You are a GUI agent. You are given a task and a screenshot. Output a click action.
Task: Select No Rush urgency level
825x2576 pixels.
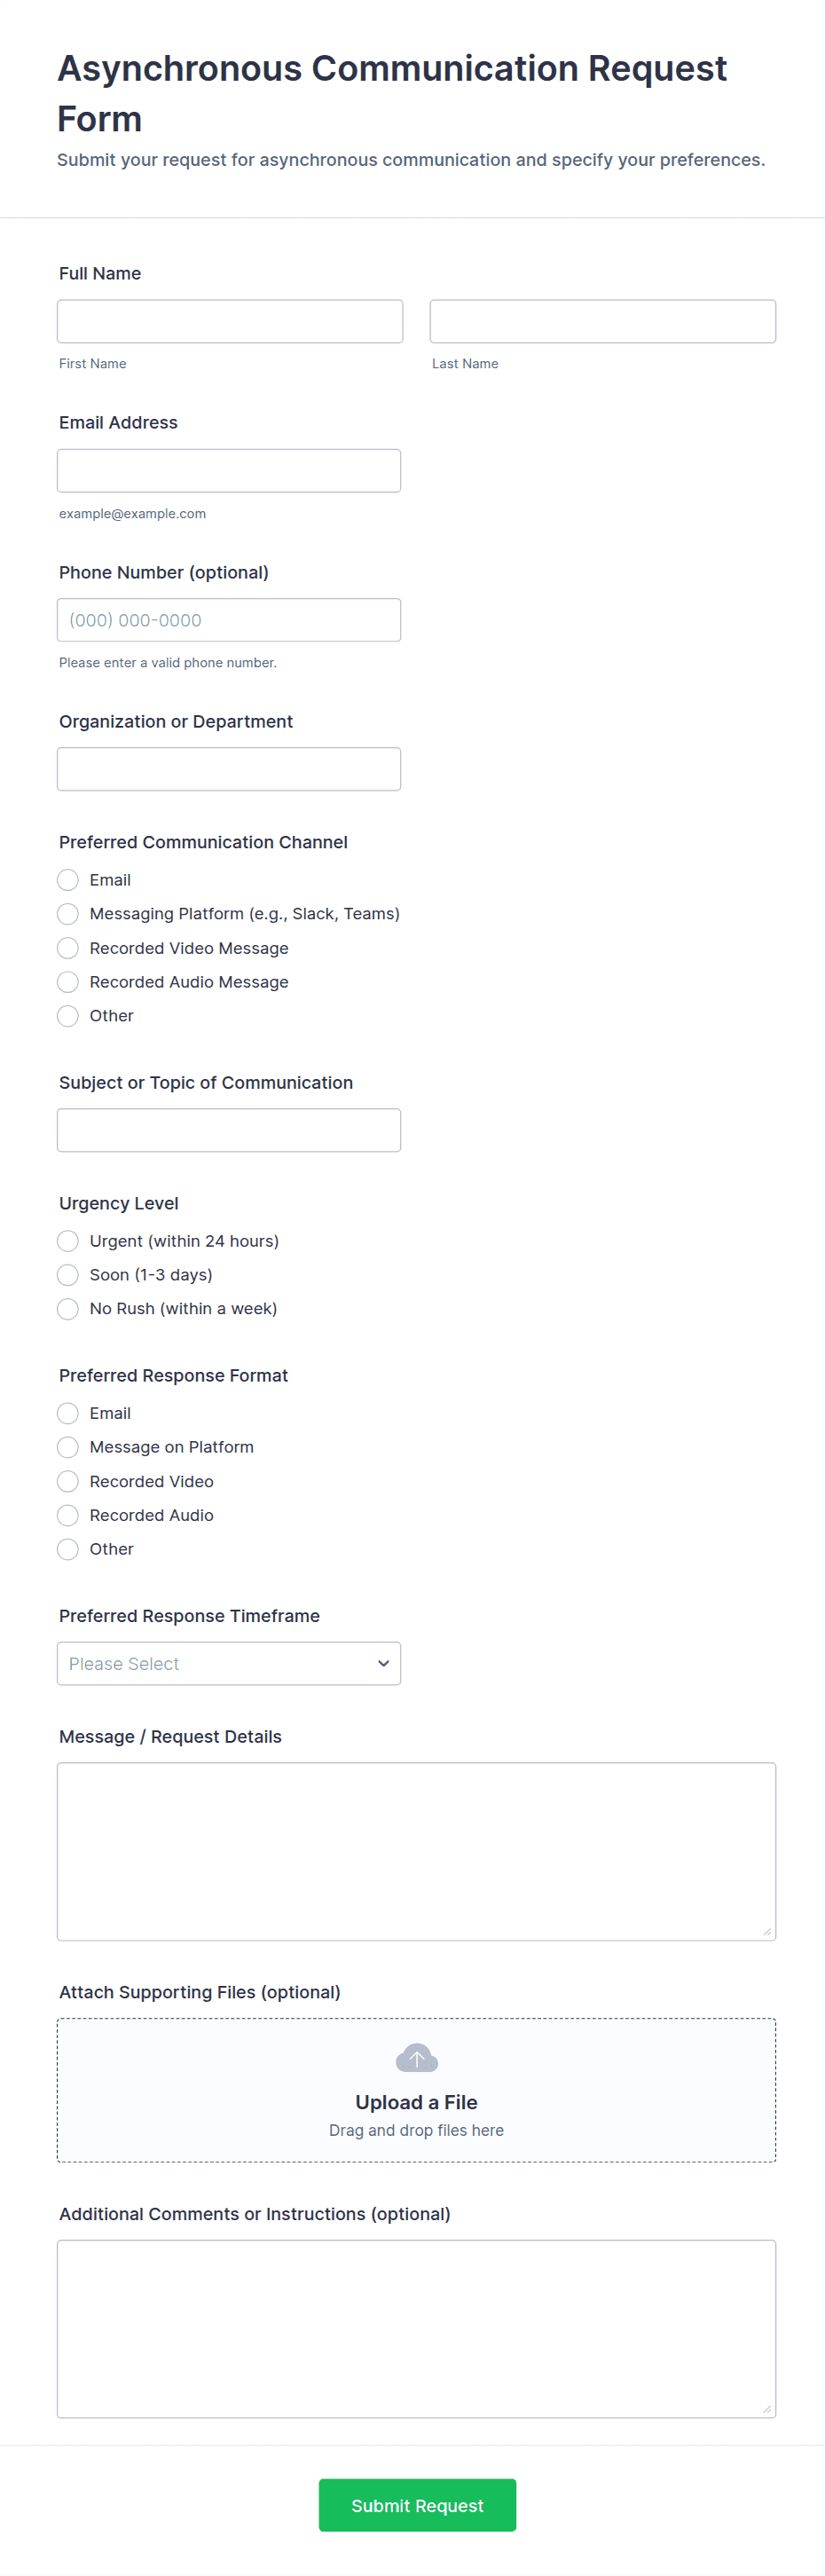click(68, 1309)
